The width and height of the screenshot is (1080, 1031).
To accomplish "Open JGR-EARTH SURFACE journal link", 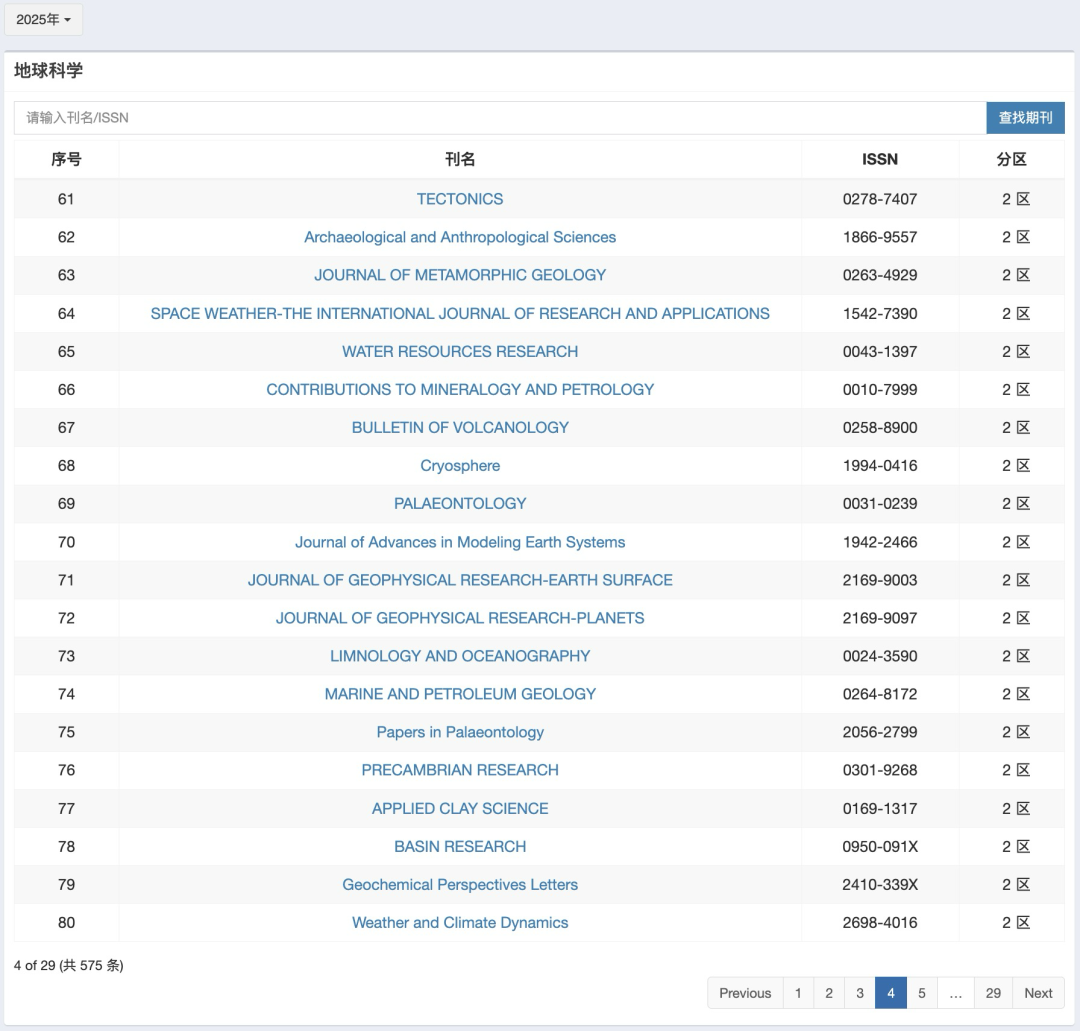I will pyautogui.click(x=460, y=580).
